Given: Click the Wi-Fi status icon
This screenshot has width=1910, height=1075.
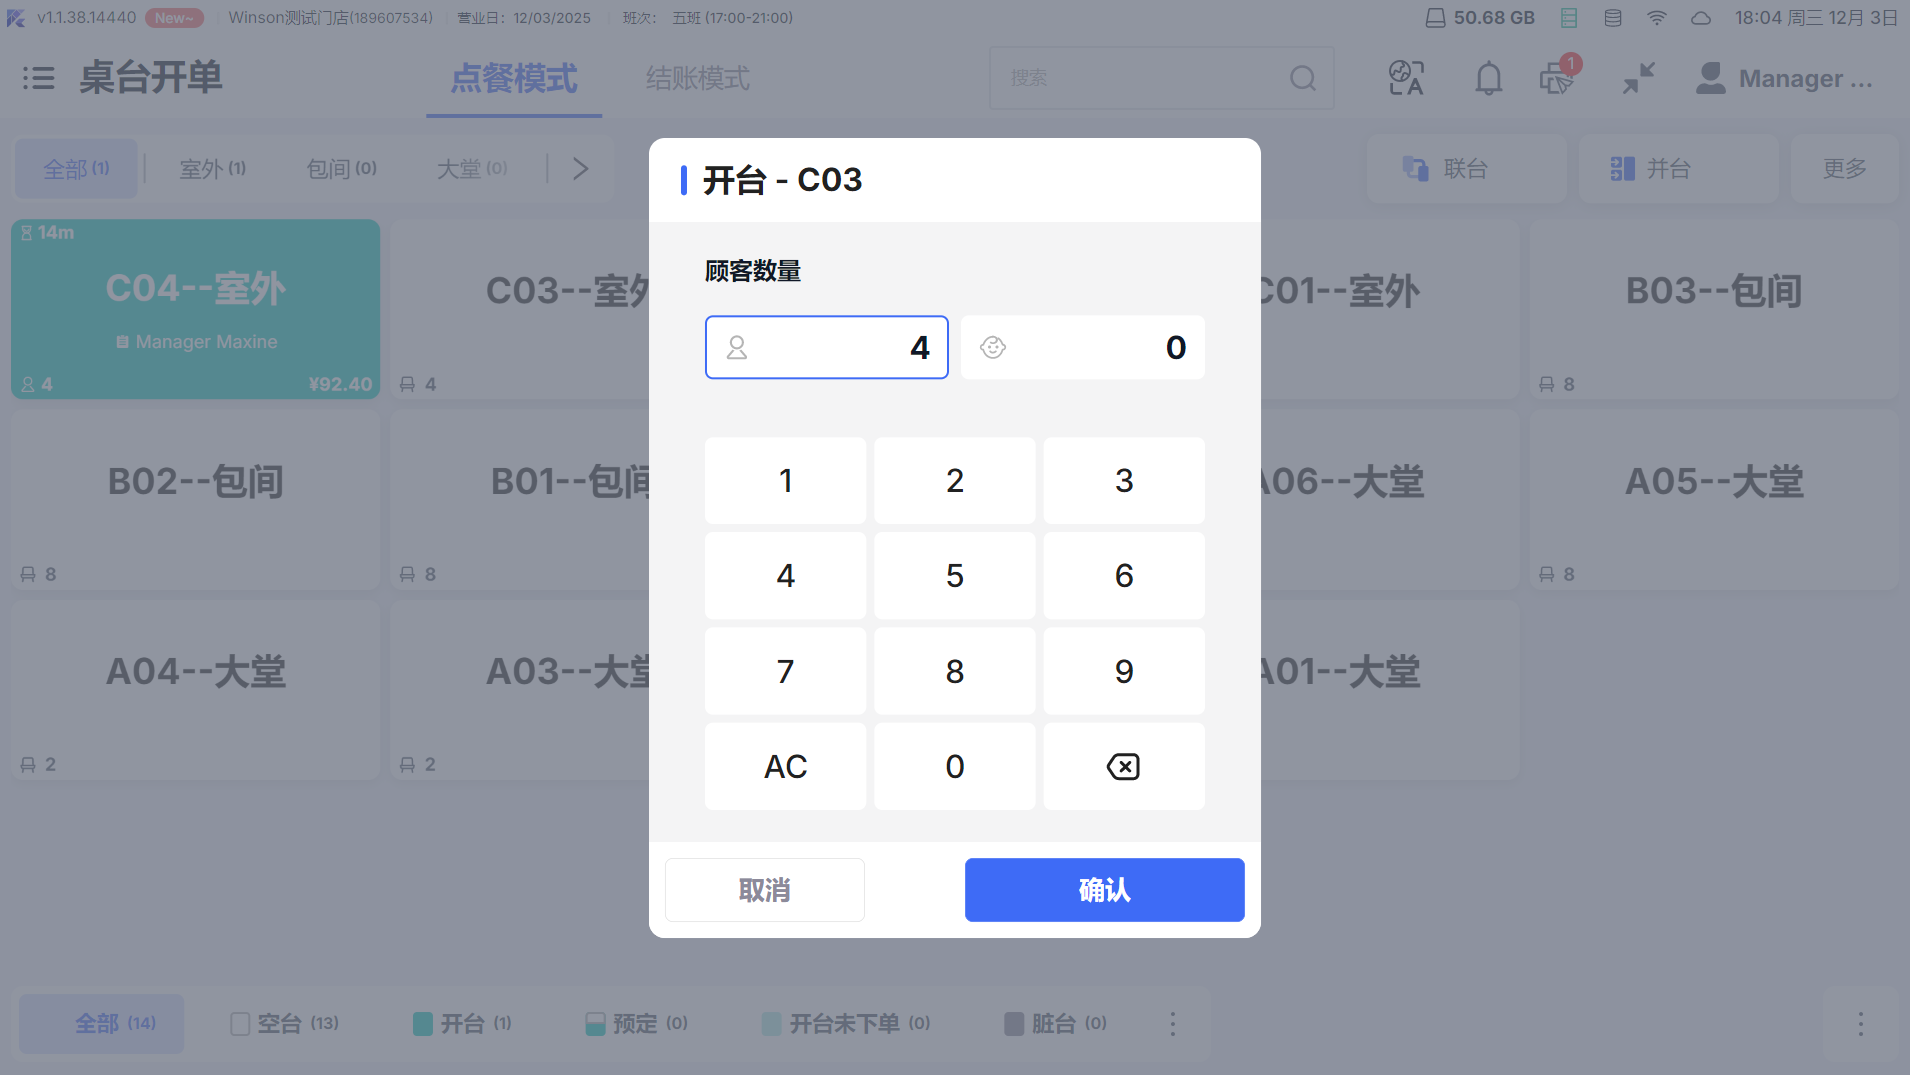Looking at the screenshot, I should [x=1657, y=18].
